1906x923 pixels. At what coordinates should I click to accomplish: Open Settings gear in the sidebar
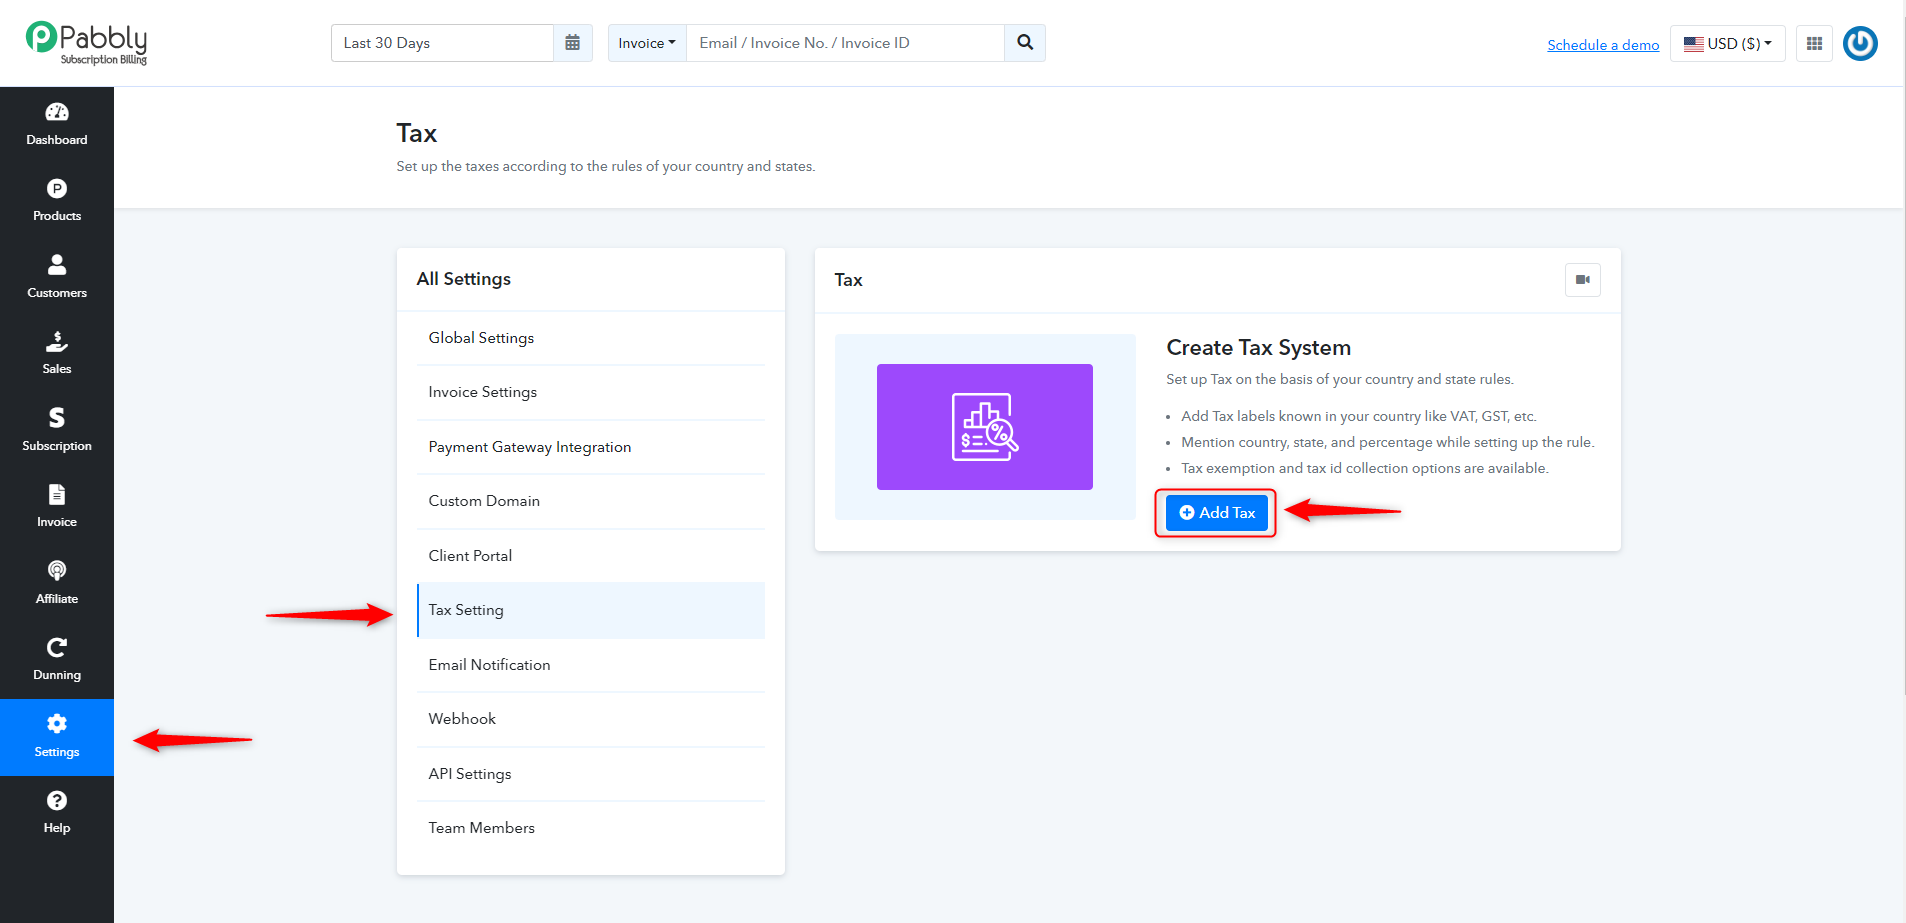point(57,737)
